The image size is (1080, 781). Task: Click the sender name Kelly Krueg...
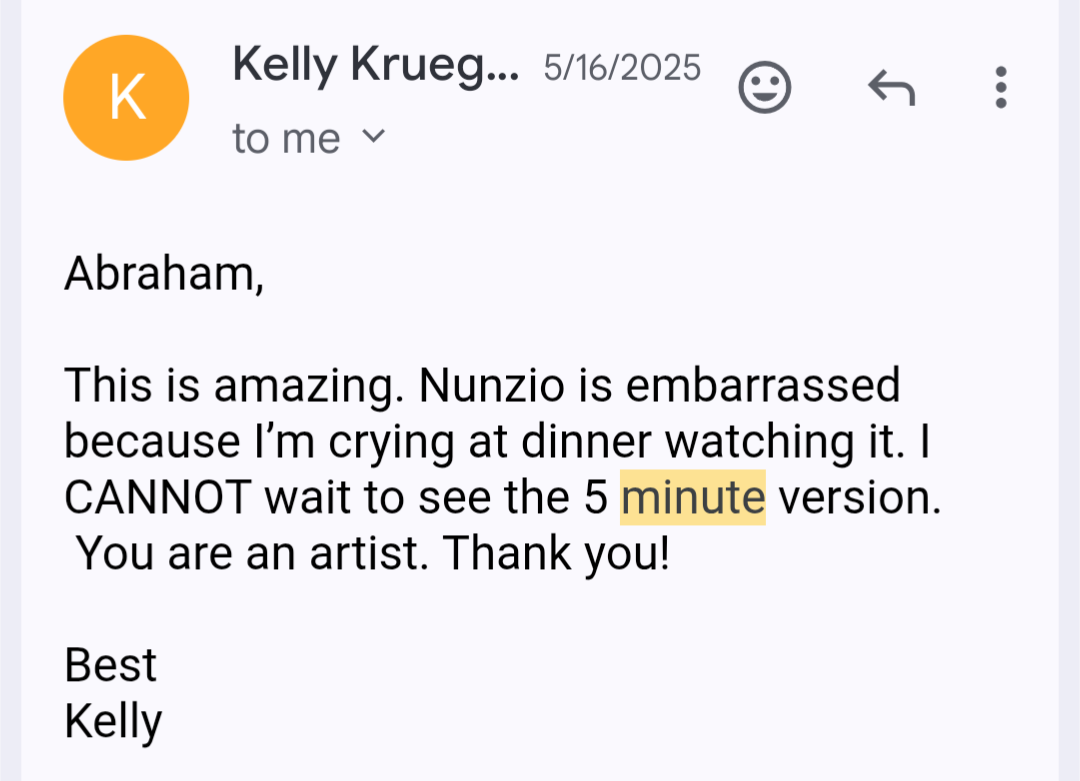(375, 66)
